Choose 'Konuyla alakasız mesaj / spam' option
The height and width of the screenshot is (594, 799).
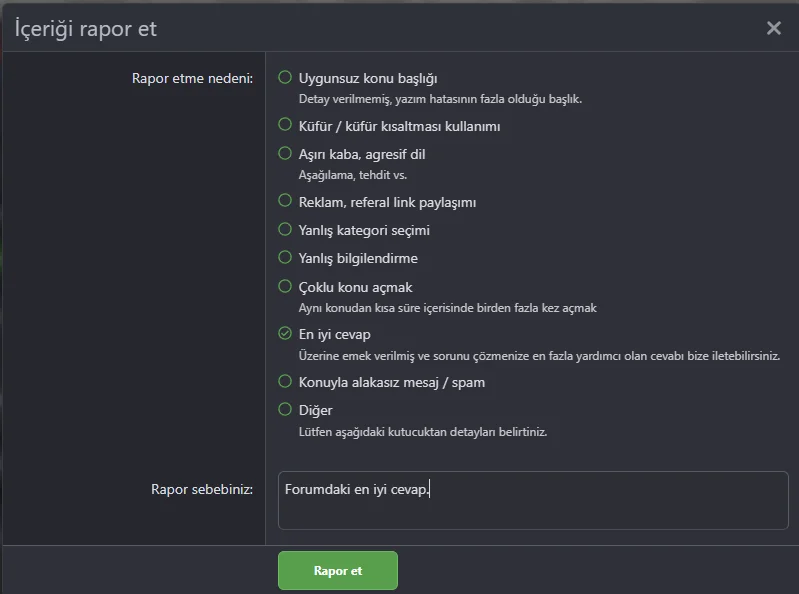click(286, 381)
